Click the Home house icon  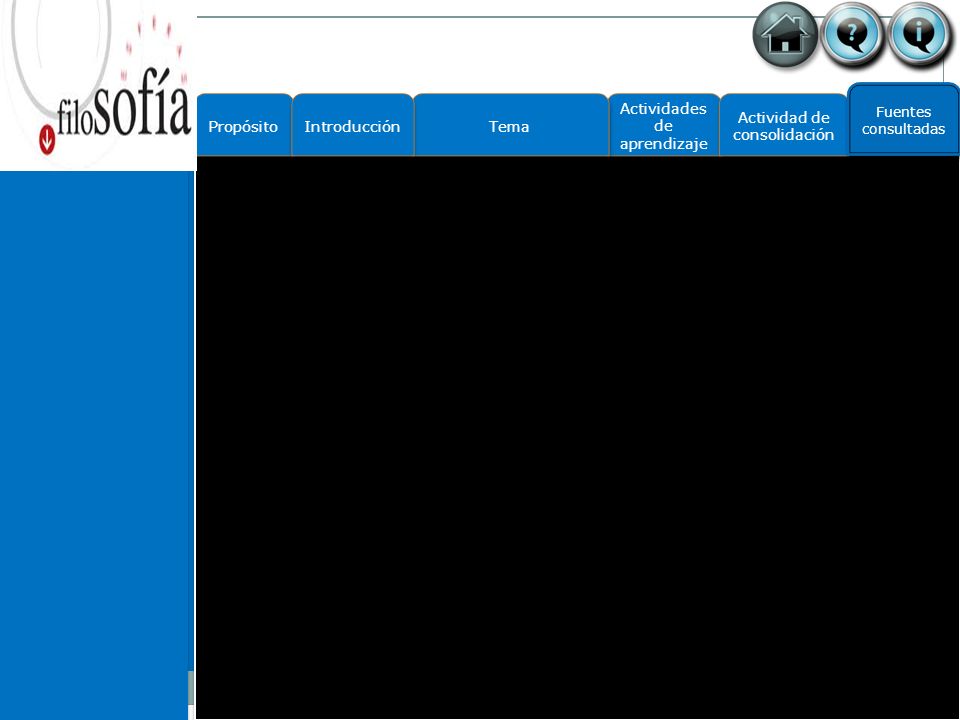tap(785, 35)
